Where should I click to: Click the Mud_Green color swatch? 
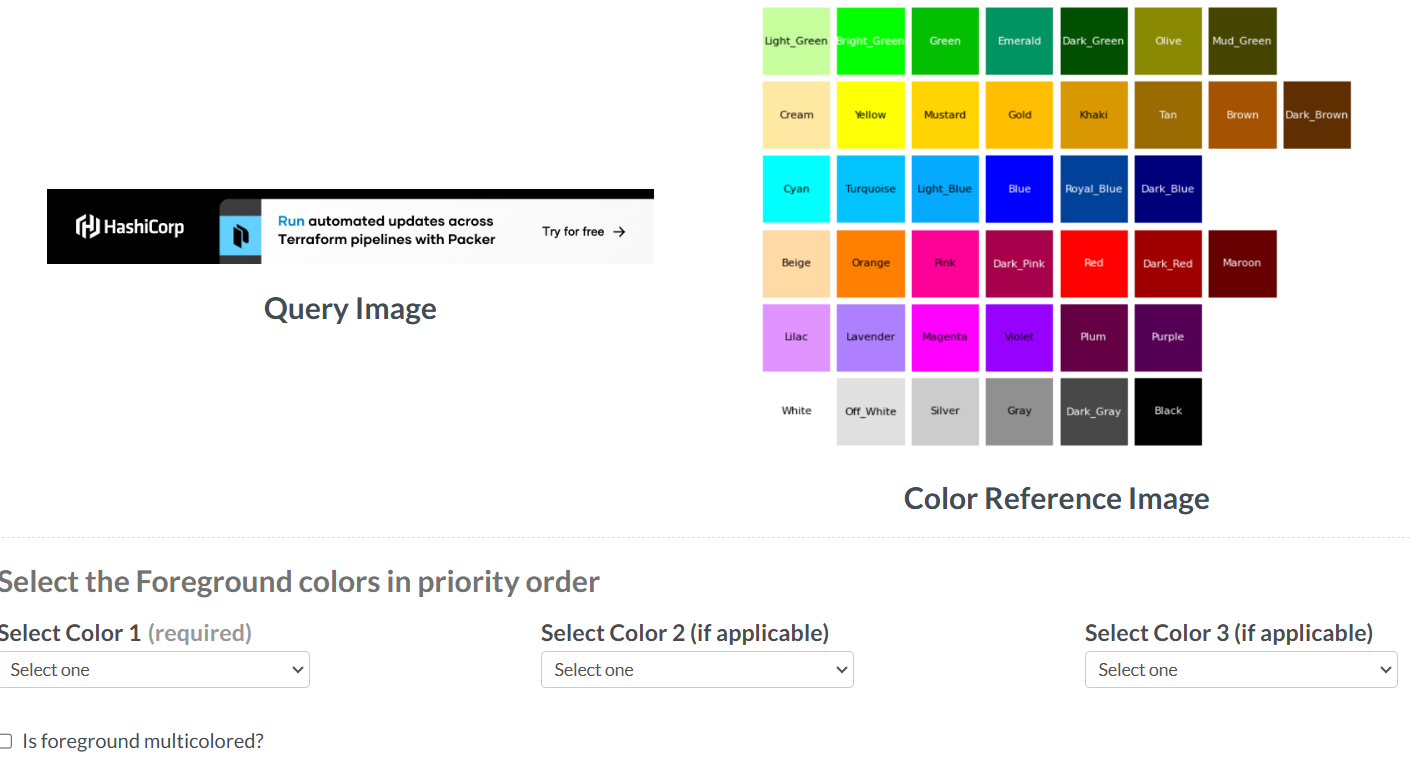1242,41
